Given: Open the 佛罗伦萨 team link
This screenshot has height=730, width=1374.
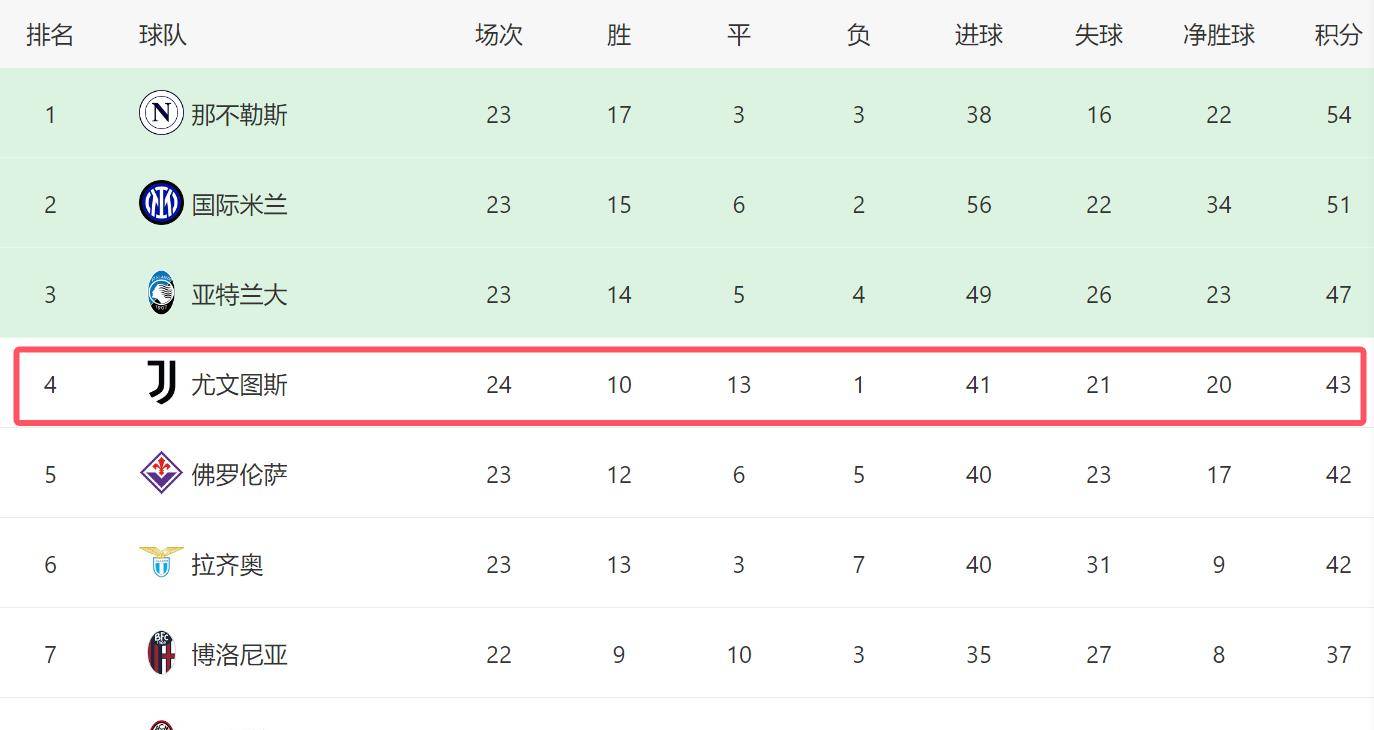Looking at the screenshot, I should click(239, 475).
